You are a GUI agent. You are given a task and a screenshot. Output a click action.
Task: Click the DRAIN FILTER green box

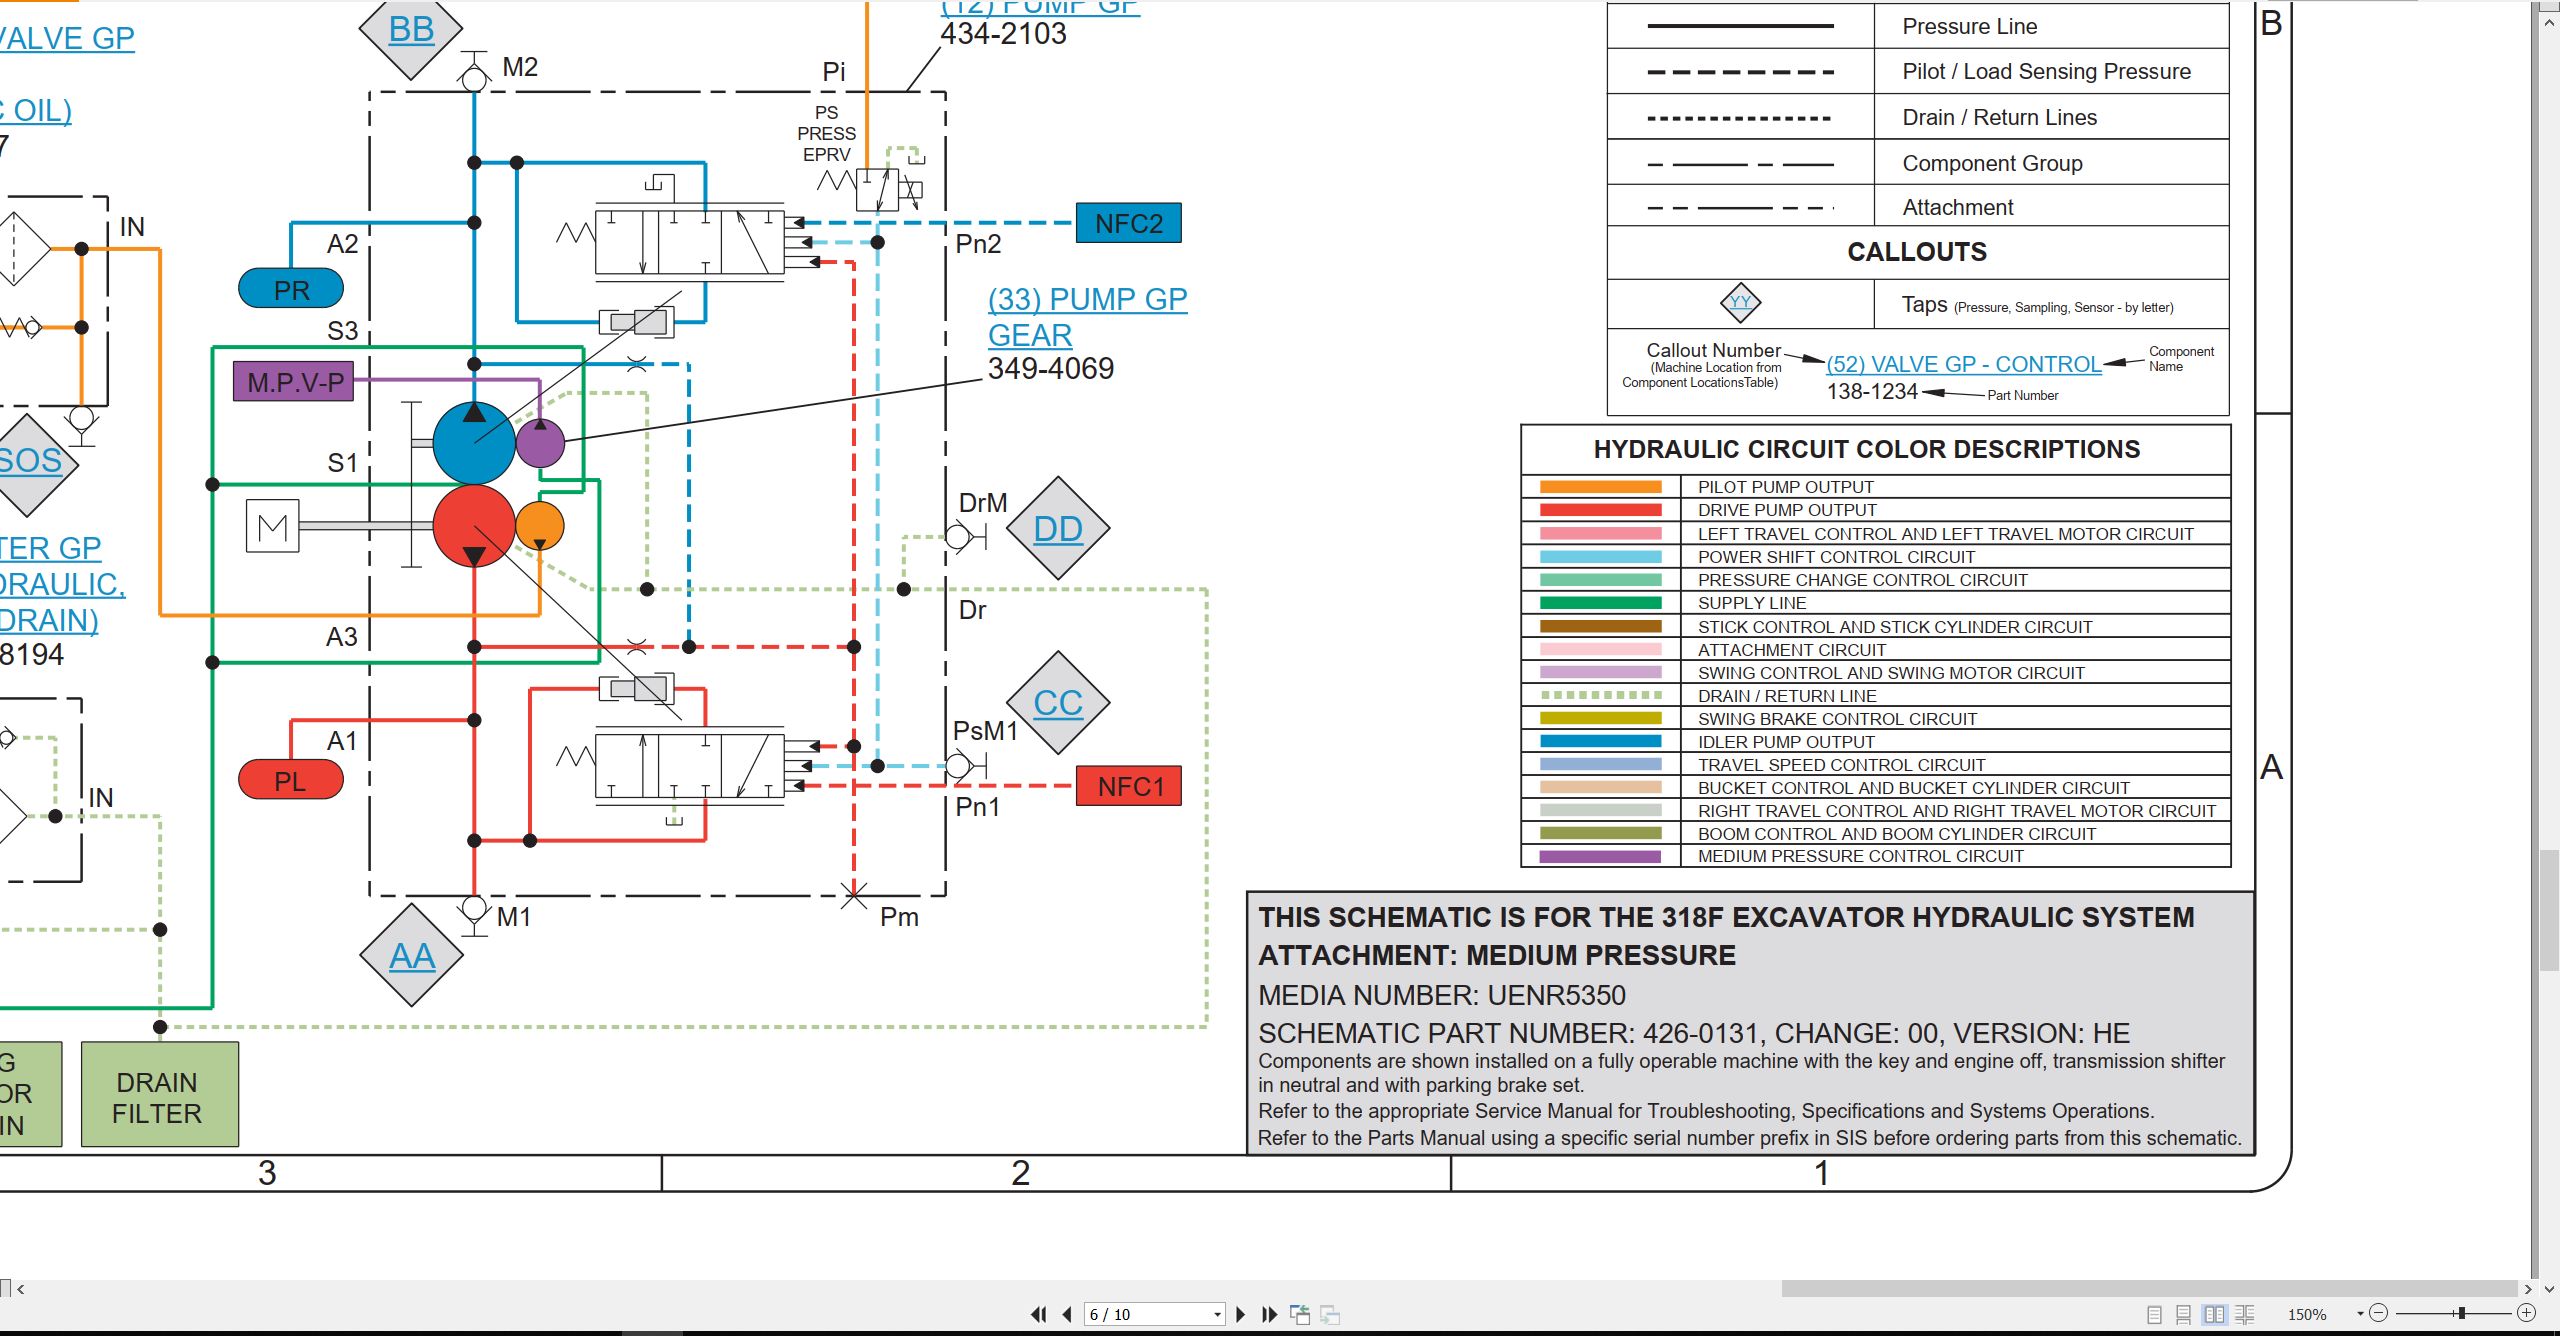pos(160,1095)
